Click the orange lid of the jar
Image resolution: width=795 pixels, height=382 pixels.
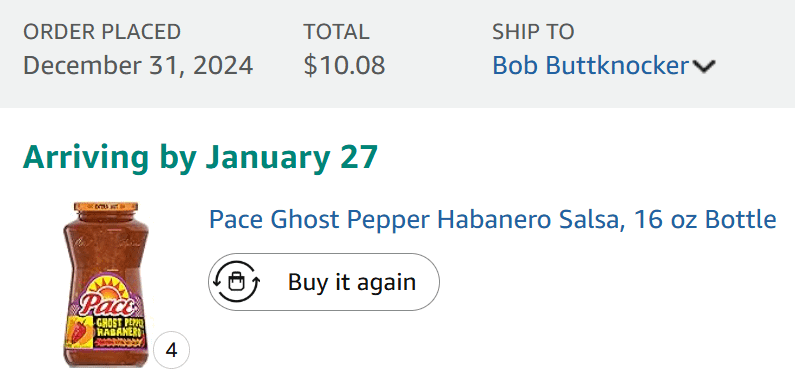tap(106, 207)
